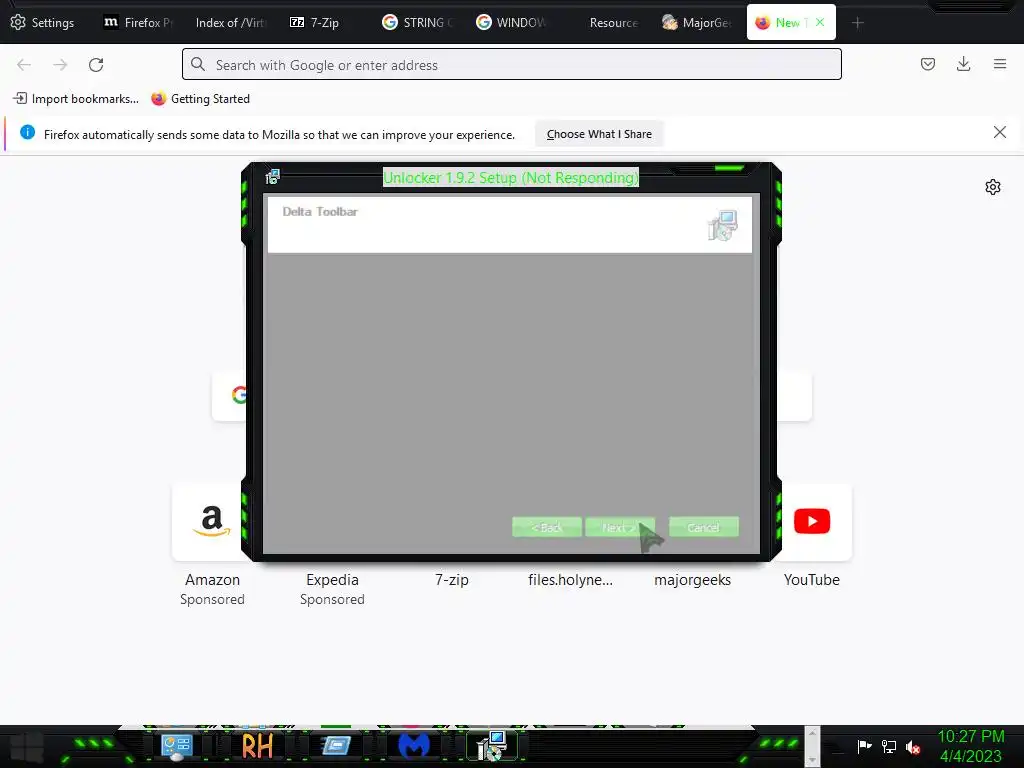Focus the Search with Google address bar
The image size is (1024, 768).
[511, 65]
